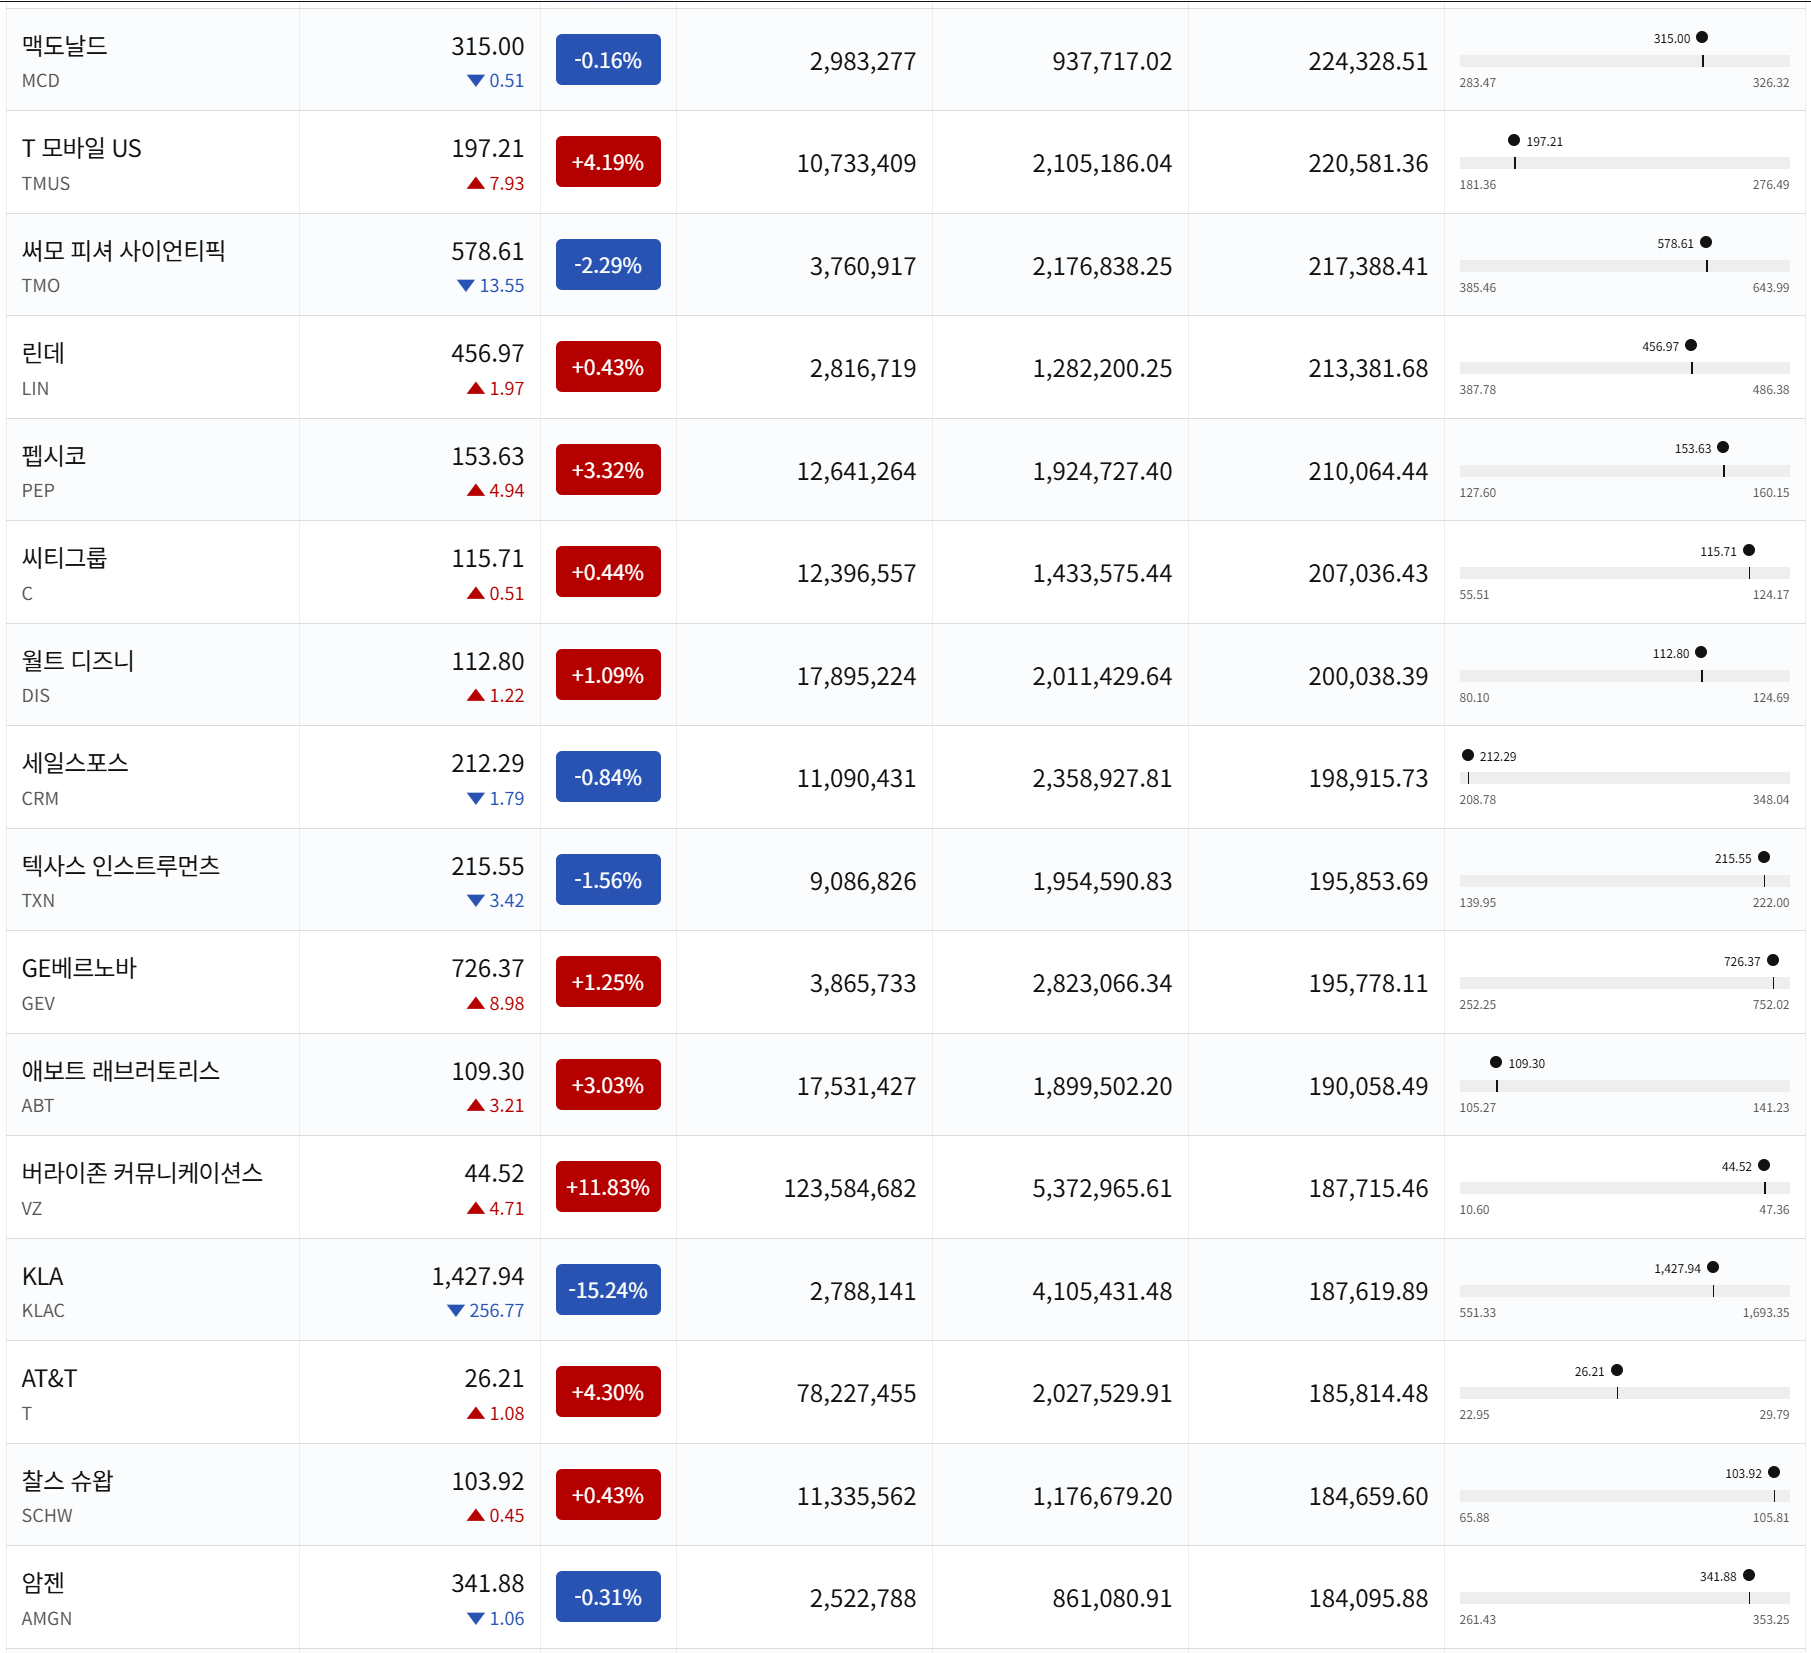Click the +3.32% badge in the 펩시코 row
1811x1653 pixels.
point(608,470)
